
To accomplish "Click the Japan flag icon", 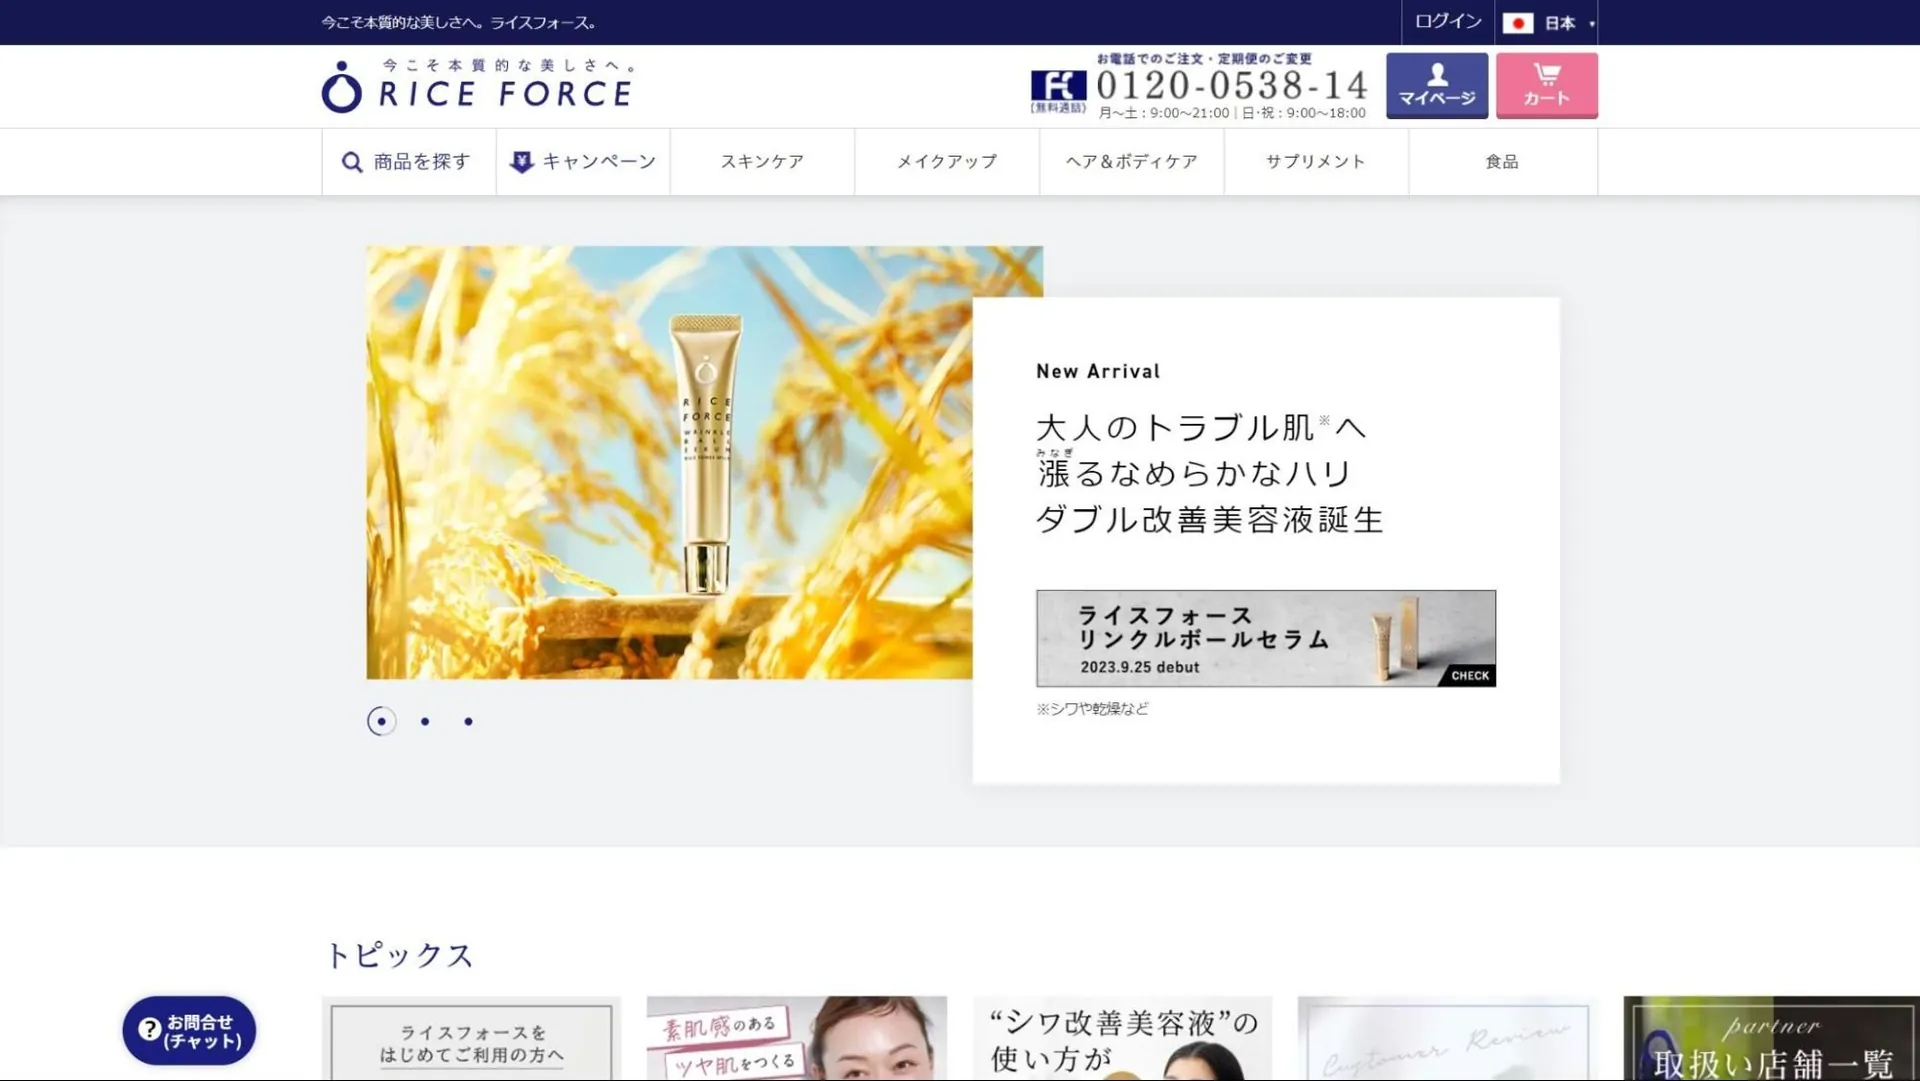I will (1517, 23).
